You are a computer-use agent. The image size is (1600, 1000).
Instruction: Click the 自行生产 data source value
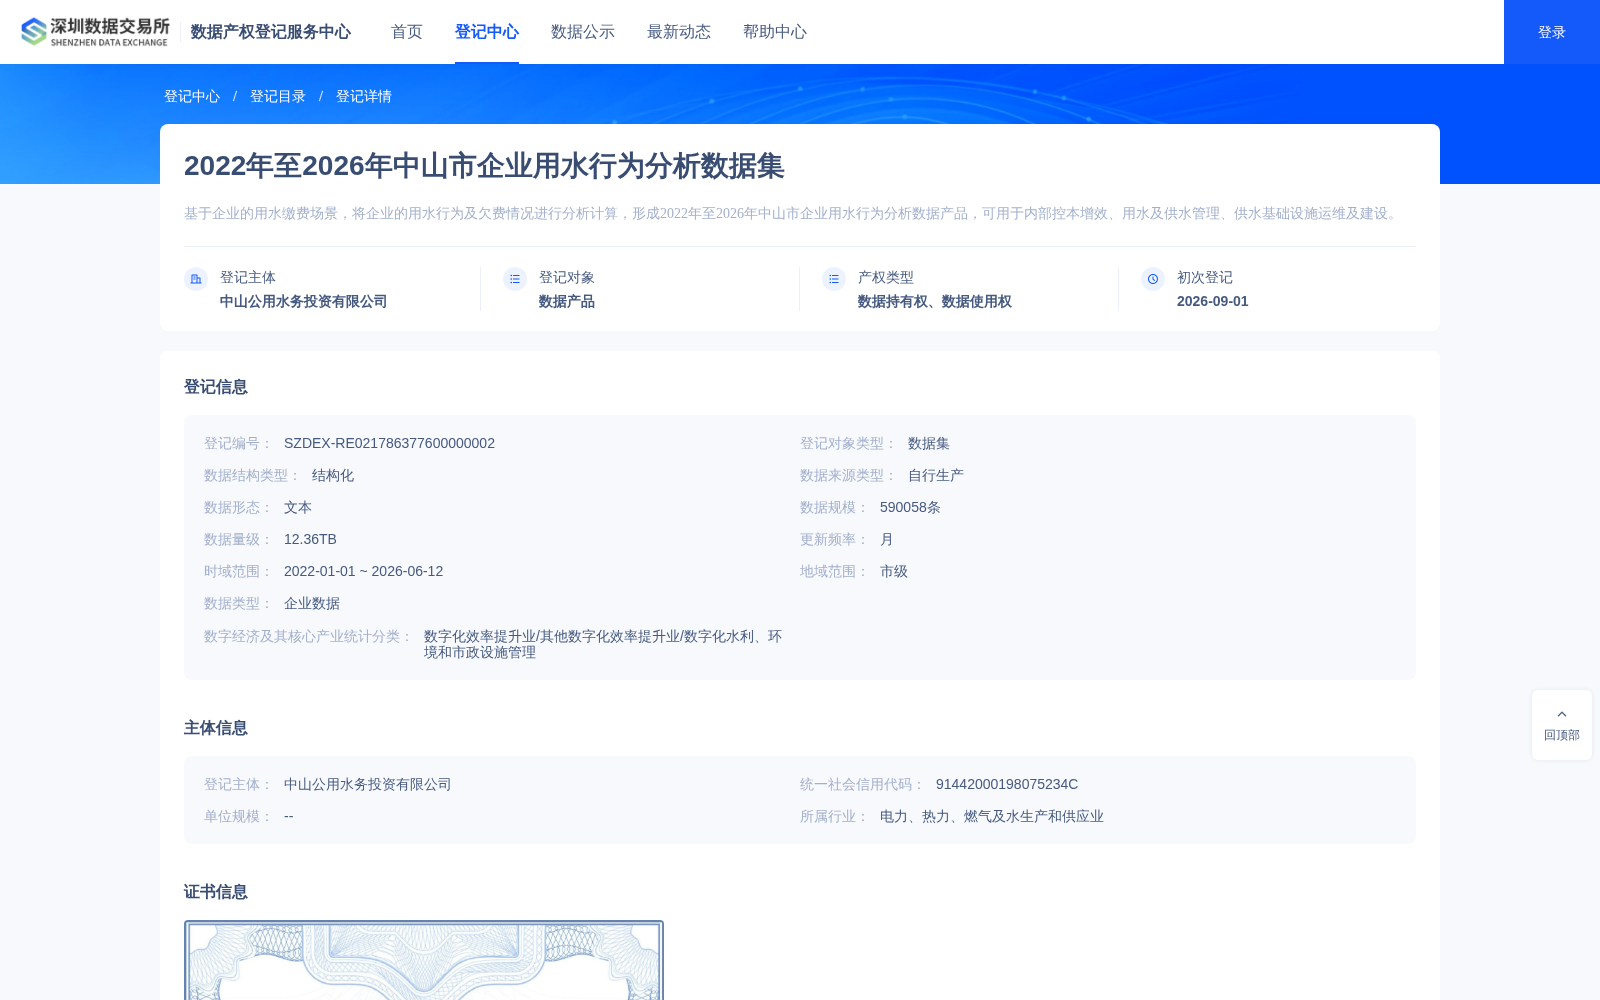[x=936, y=475]
